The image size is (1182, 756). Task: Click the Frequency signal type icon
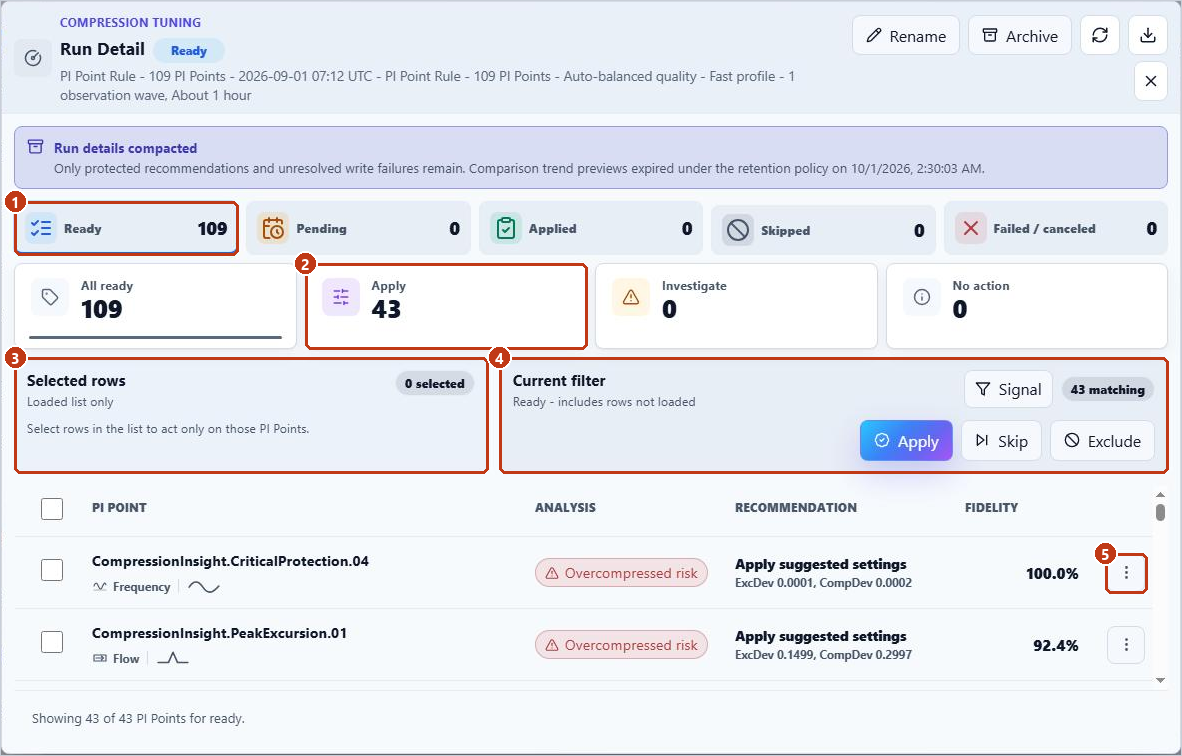tap(100, 586)
